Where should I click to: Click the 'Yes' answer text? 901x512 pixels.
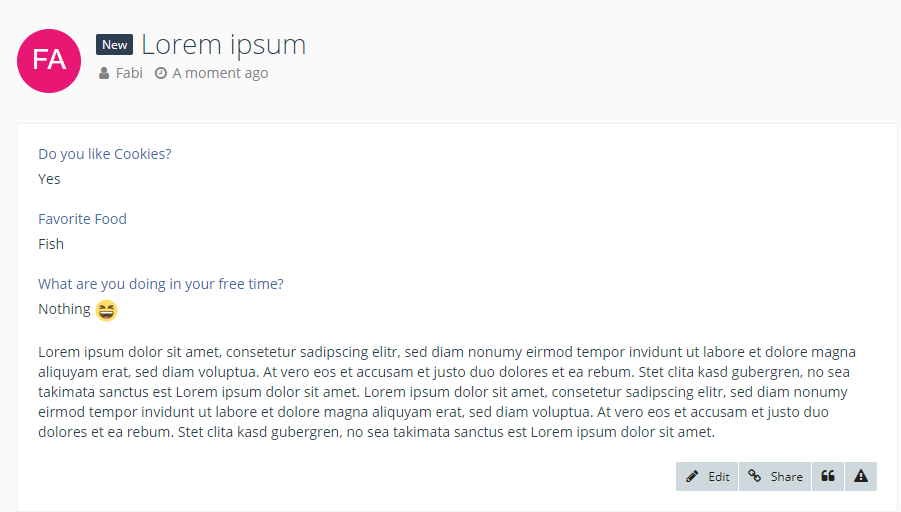pos(49,179)
